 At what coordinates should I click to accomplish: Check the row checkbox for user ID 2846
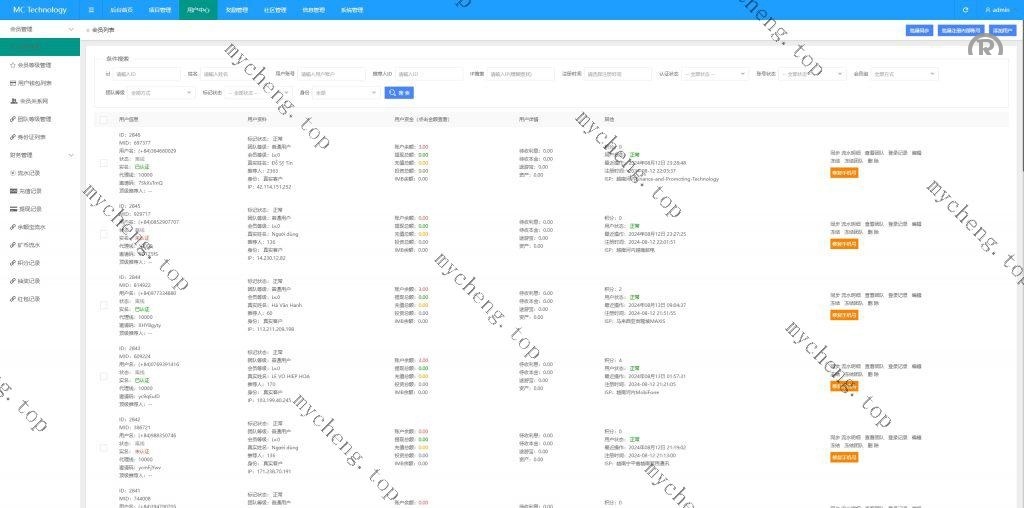point(103,161)
